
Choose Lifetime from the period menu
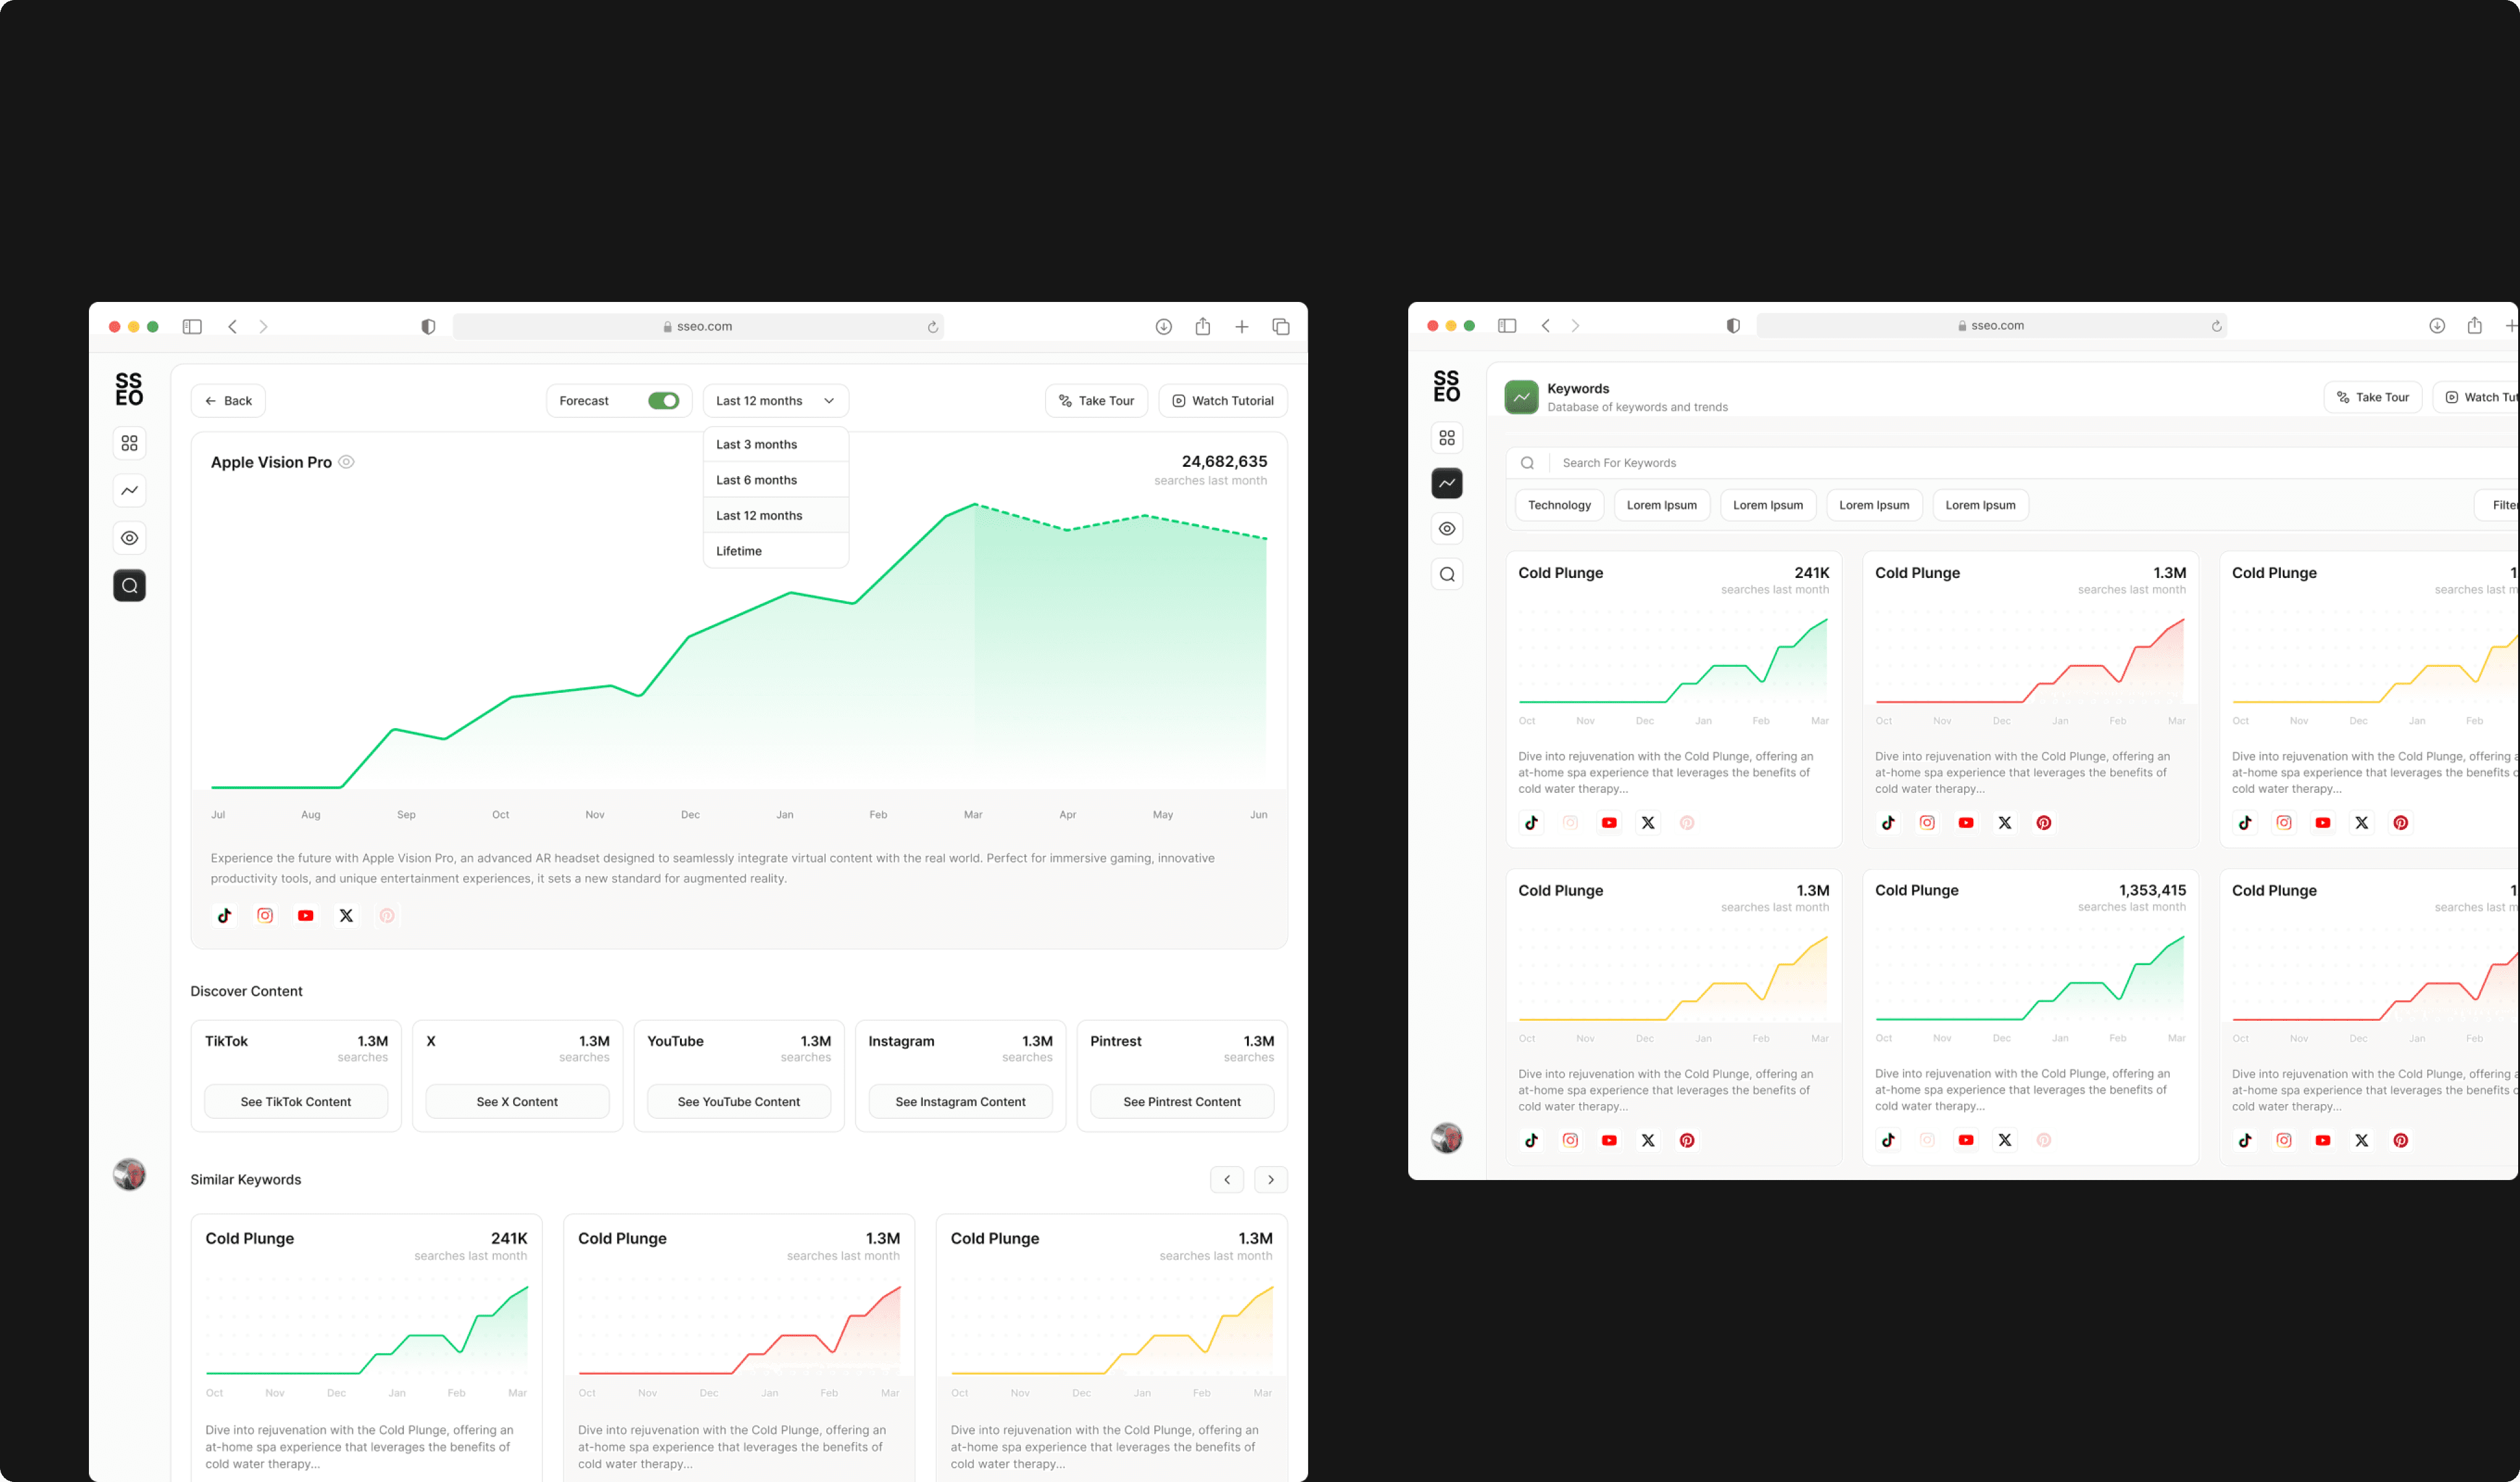738,551
